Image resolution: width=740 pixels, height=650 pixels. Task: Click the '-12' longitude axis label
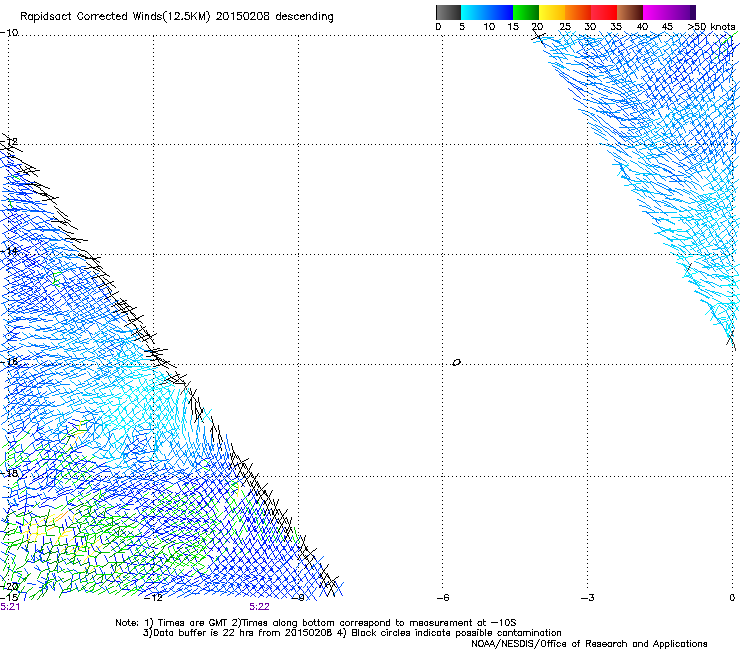(153, 598)
